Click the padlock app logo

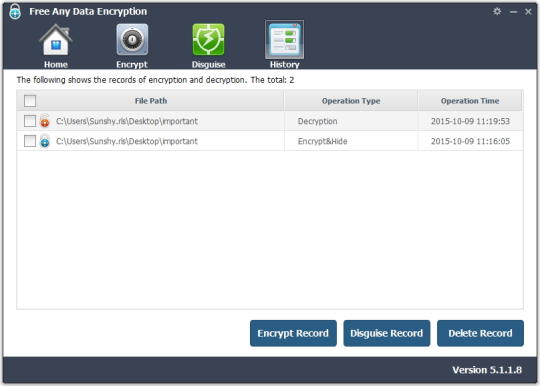[15, 11]
